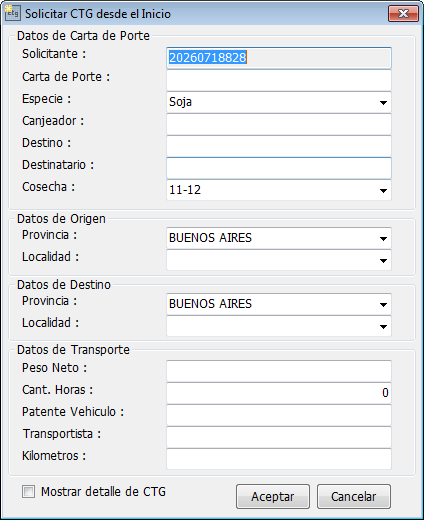Select the Cant. Horas field
Image resolution: width=424 pixels, height=520 pixels.
pyautogui.click(x=279, y=393)
